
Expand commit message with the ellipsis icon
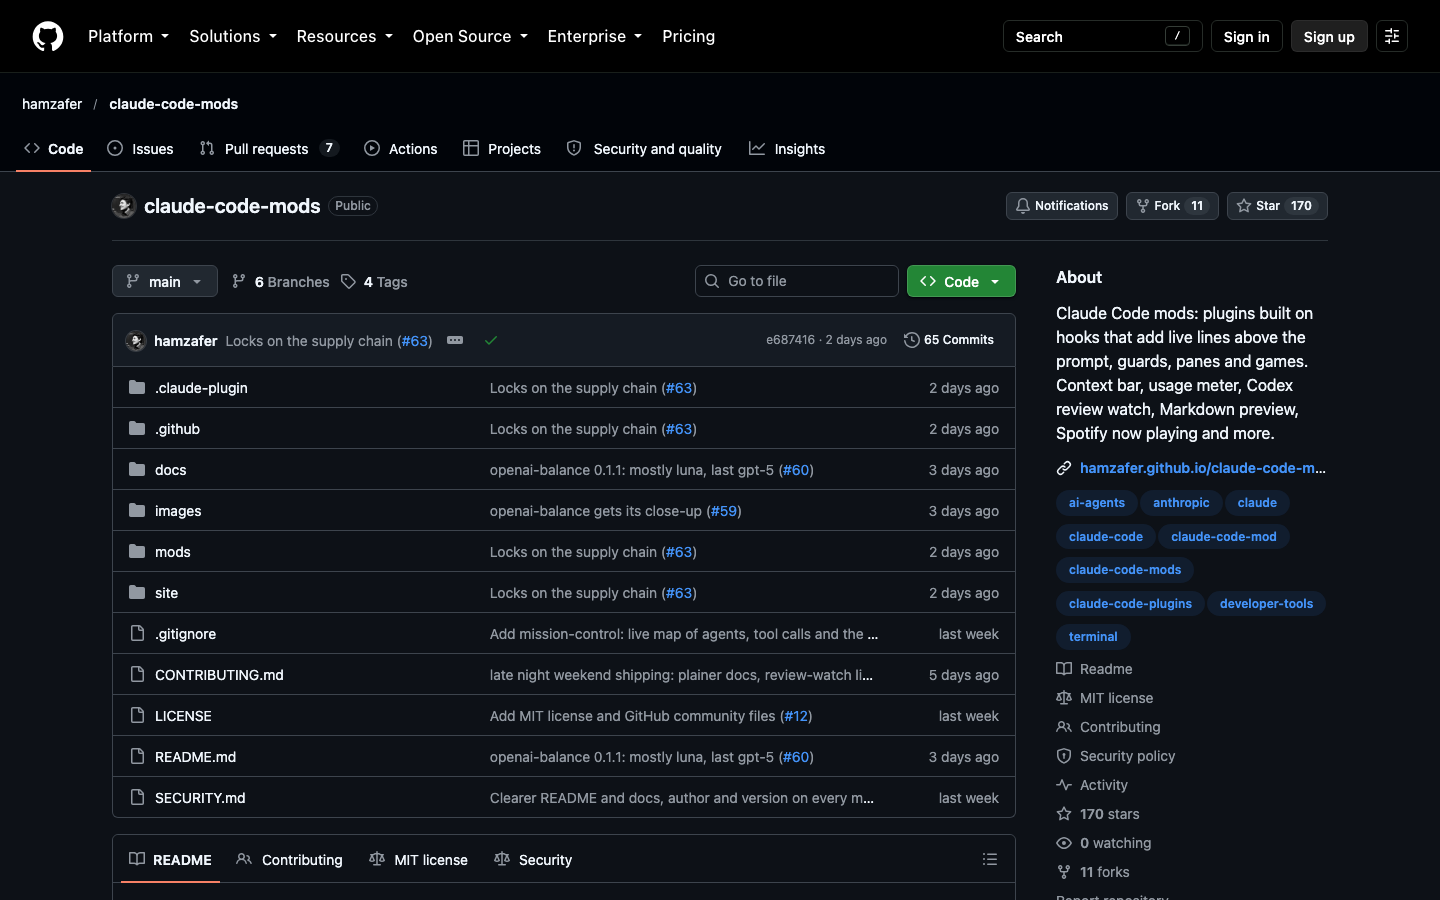pos(455,340)
